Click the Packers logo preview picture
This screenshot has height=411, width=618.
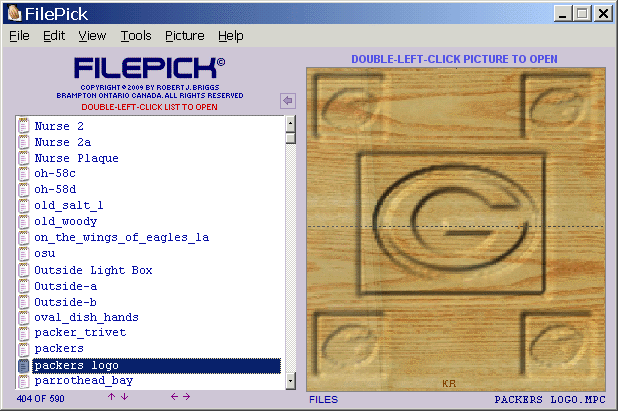coord(456,229)
